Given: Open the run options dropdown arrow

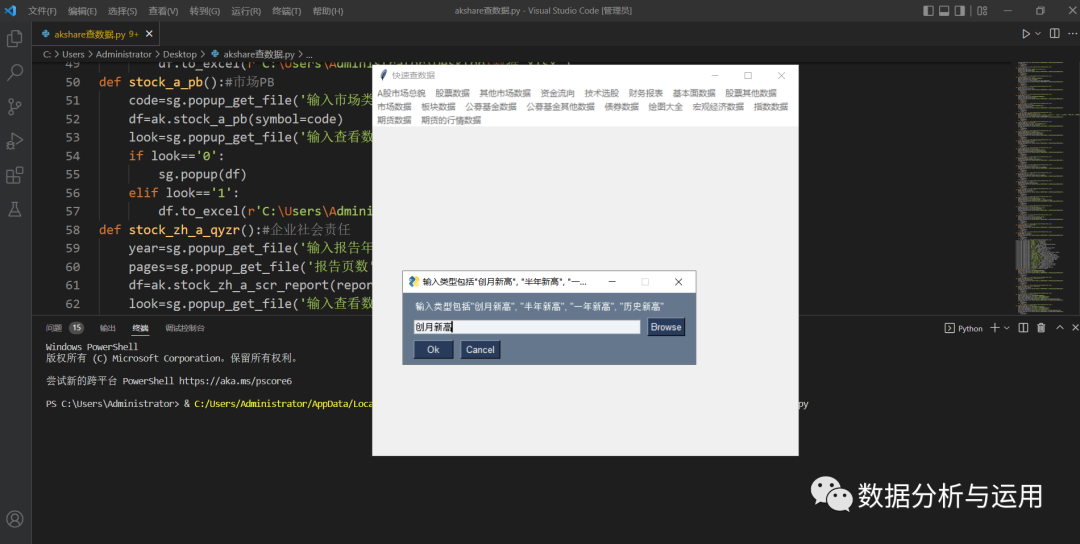Looking at the screenshot, I should (1038, 34).
